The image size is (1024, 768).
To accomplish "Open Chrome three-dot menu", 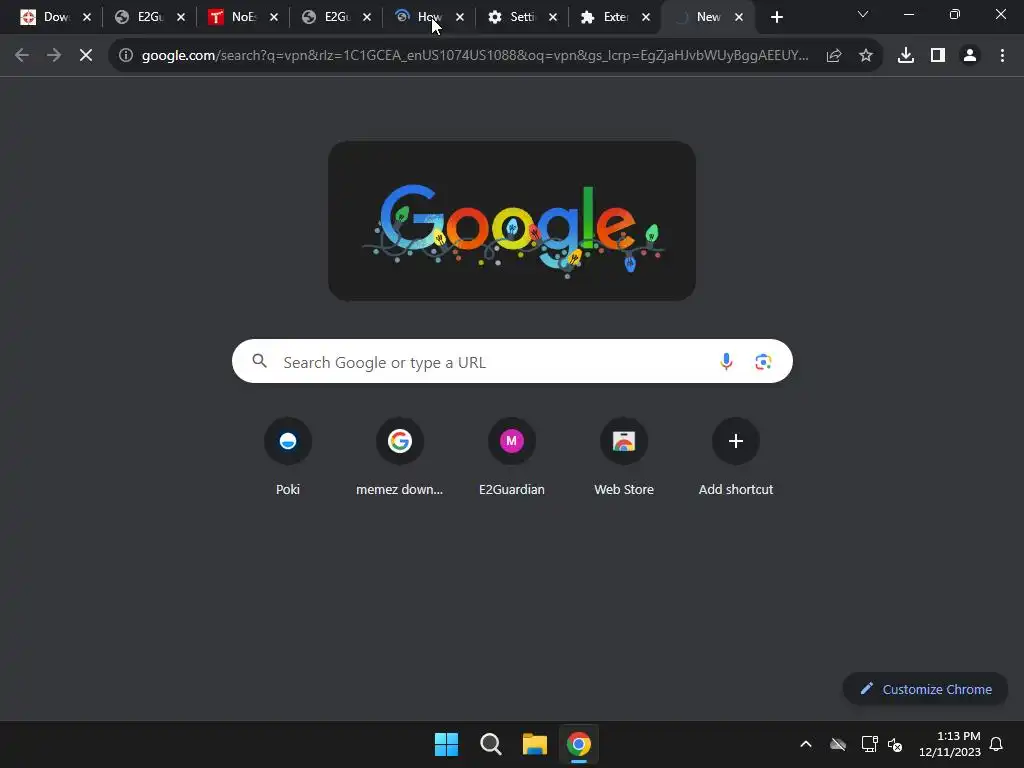I will [x=1002, y=56].
